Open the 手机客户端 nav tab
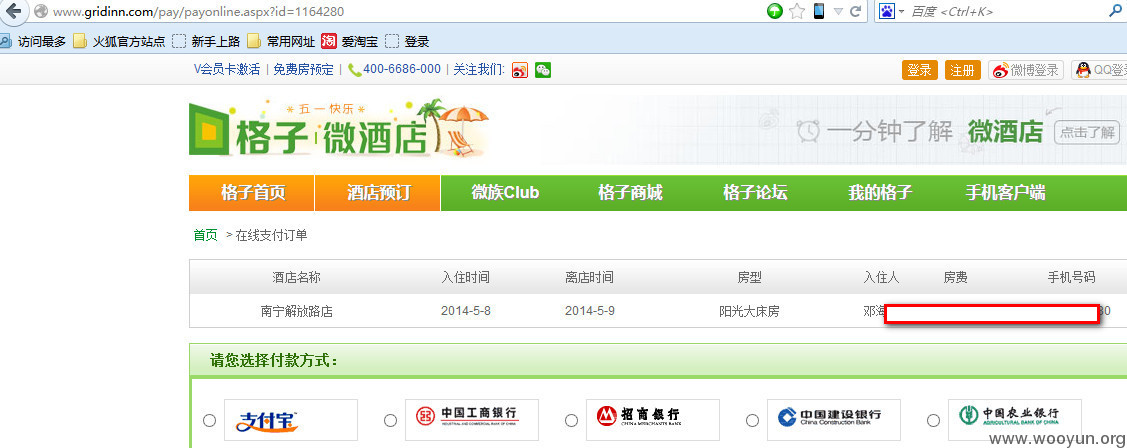Viewport: 1127px width, 448px height. [x=1006, y=193]
